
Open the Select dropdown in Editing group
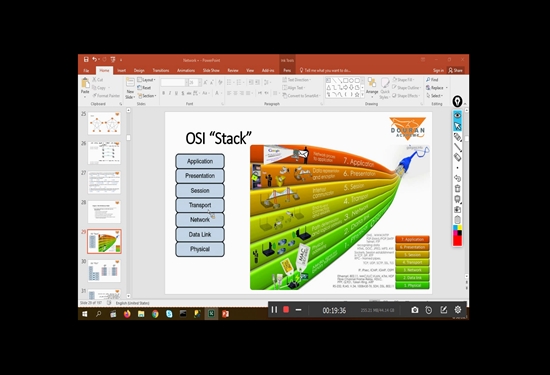(434, 96)
